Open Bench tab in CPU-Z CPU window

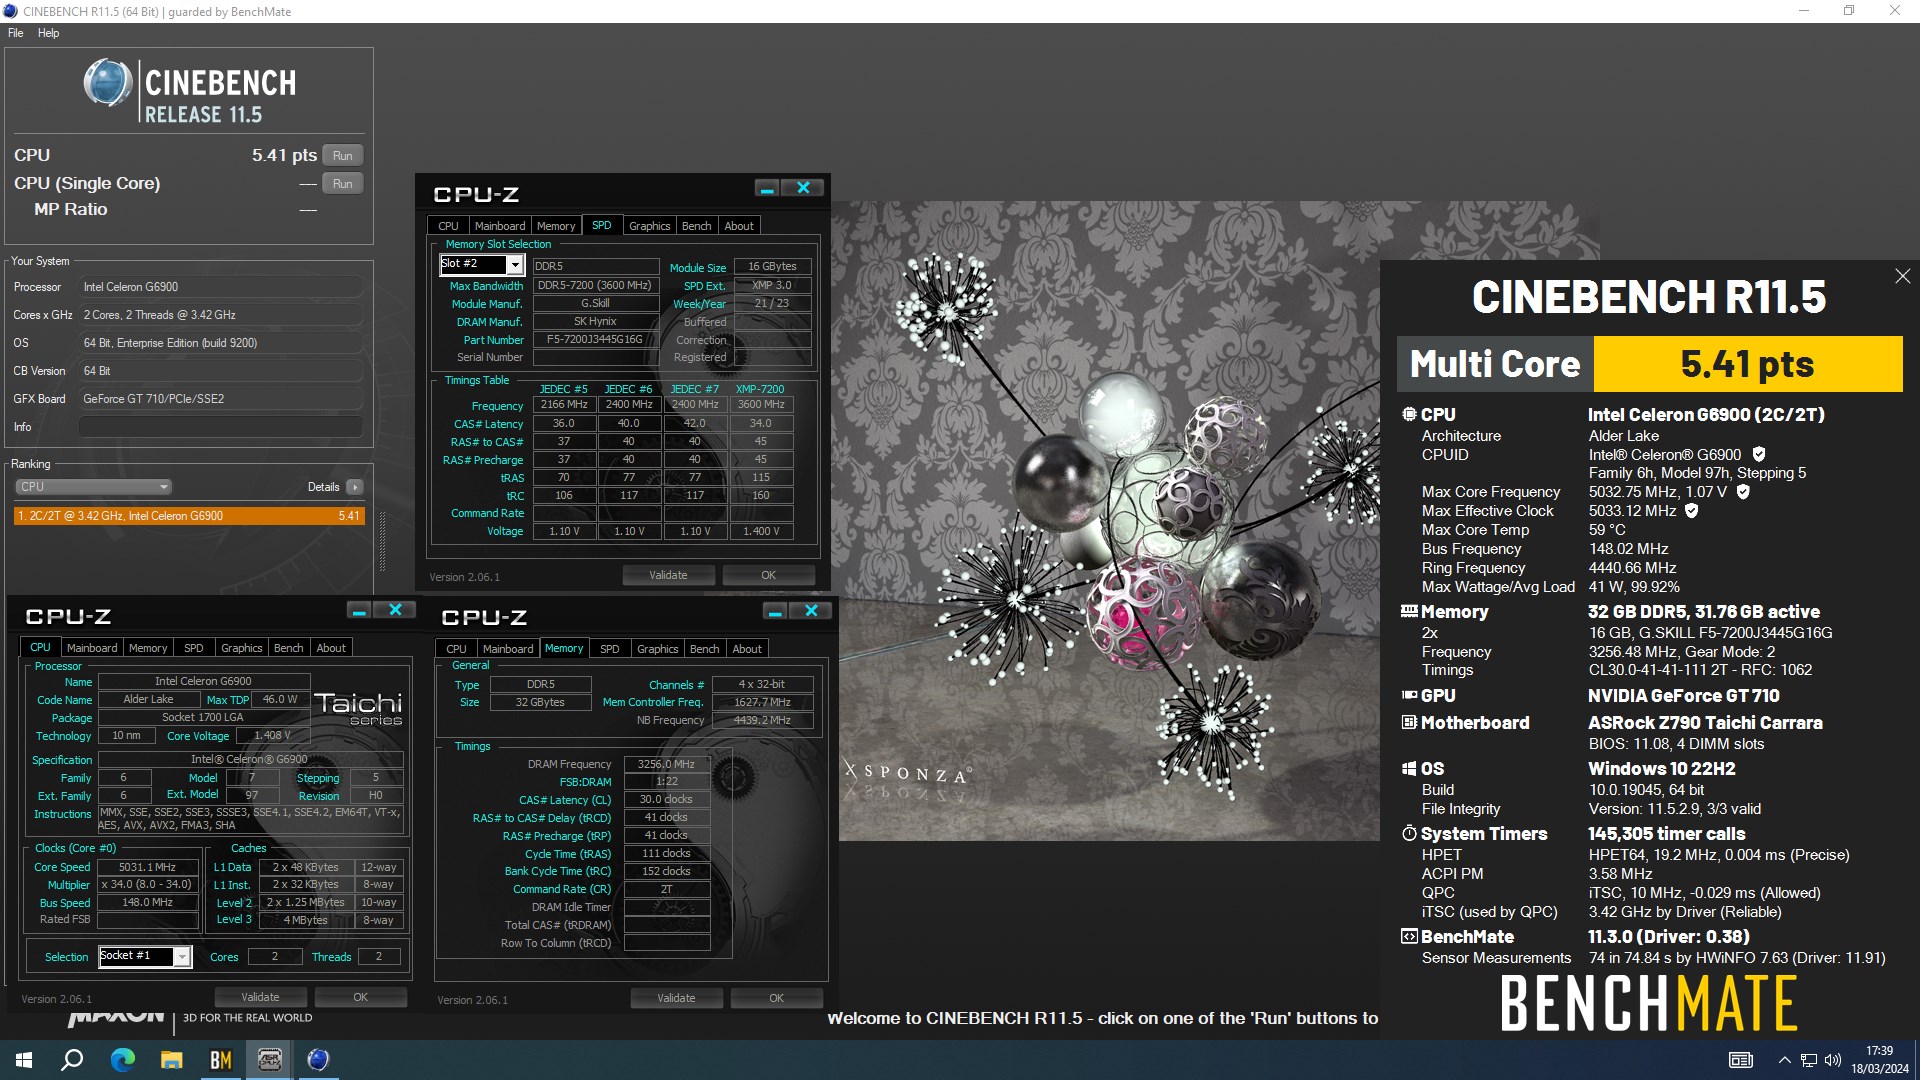[x=288, y=648]
